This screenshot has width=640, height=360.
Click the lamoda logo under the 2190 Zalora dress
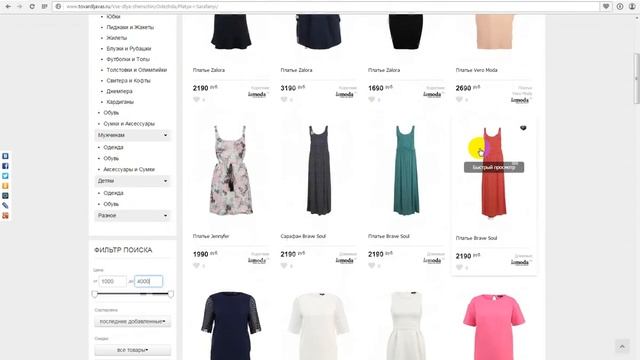point(257,94)
